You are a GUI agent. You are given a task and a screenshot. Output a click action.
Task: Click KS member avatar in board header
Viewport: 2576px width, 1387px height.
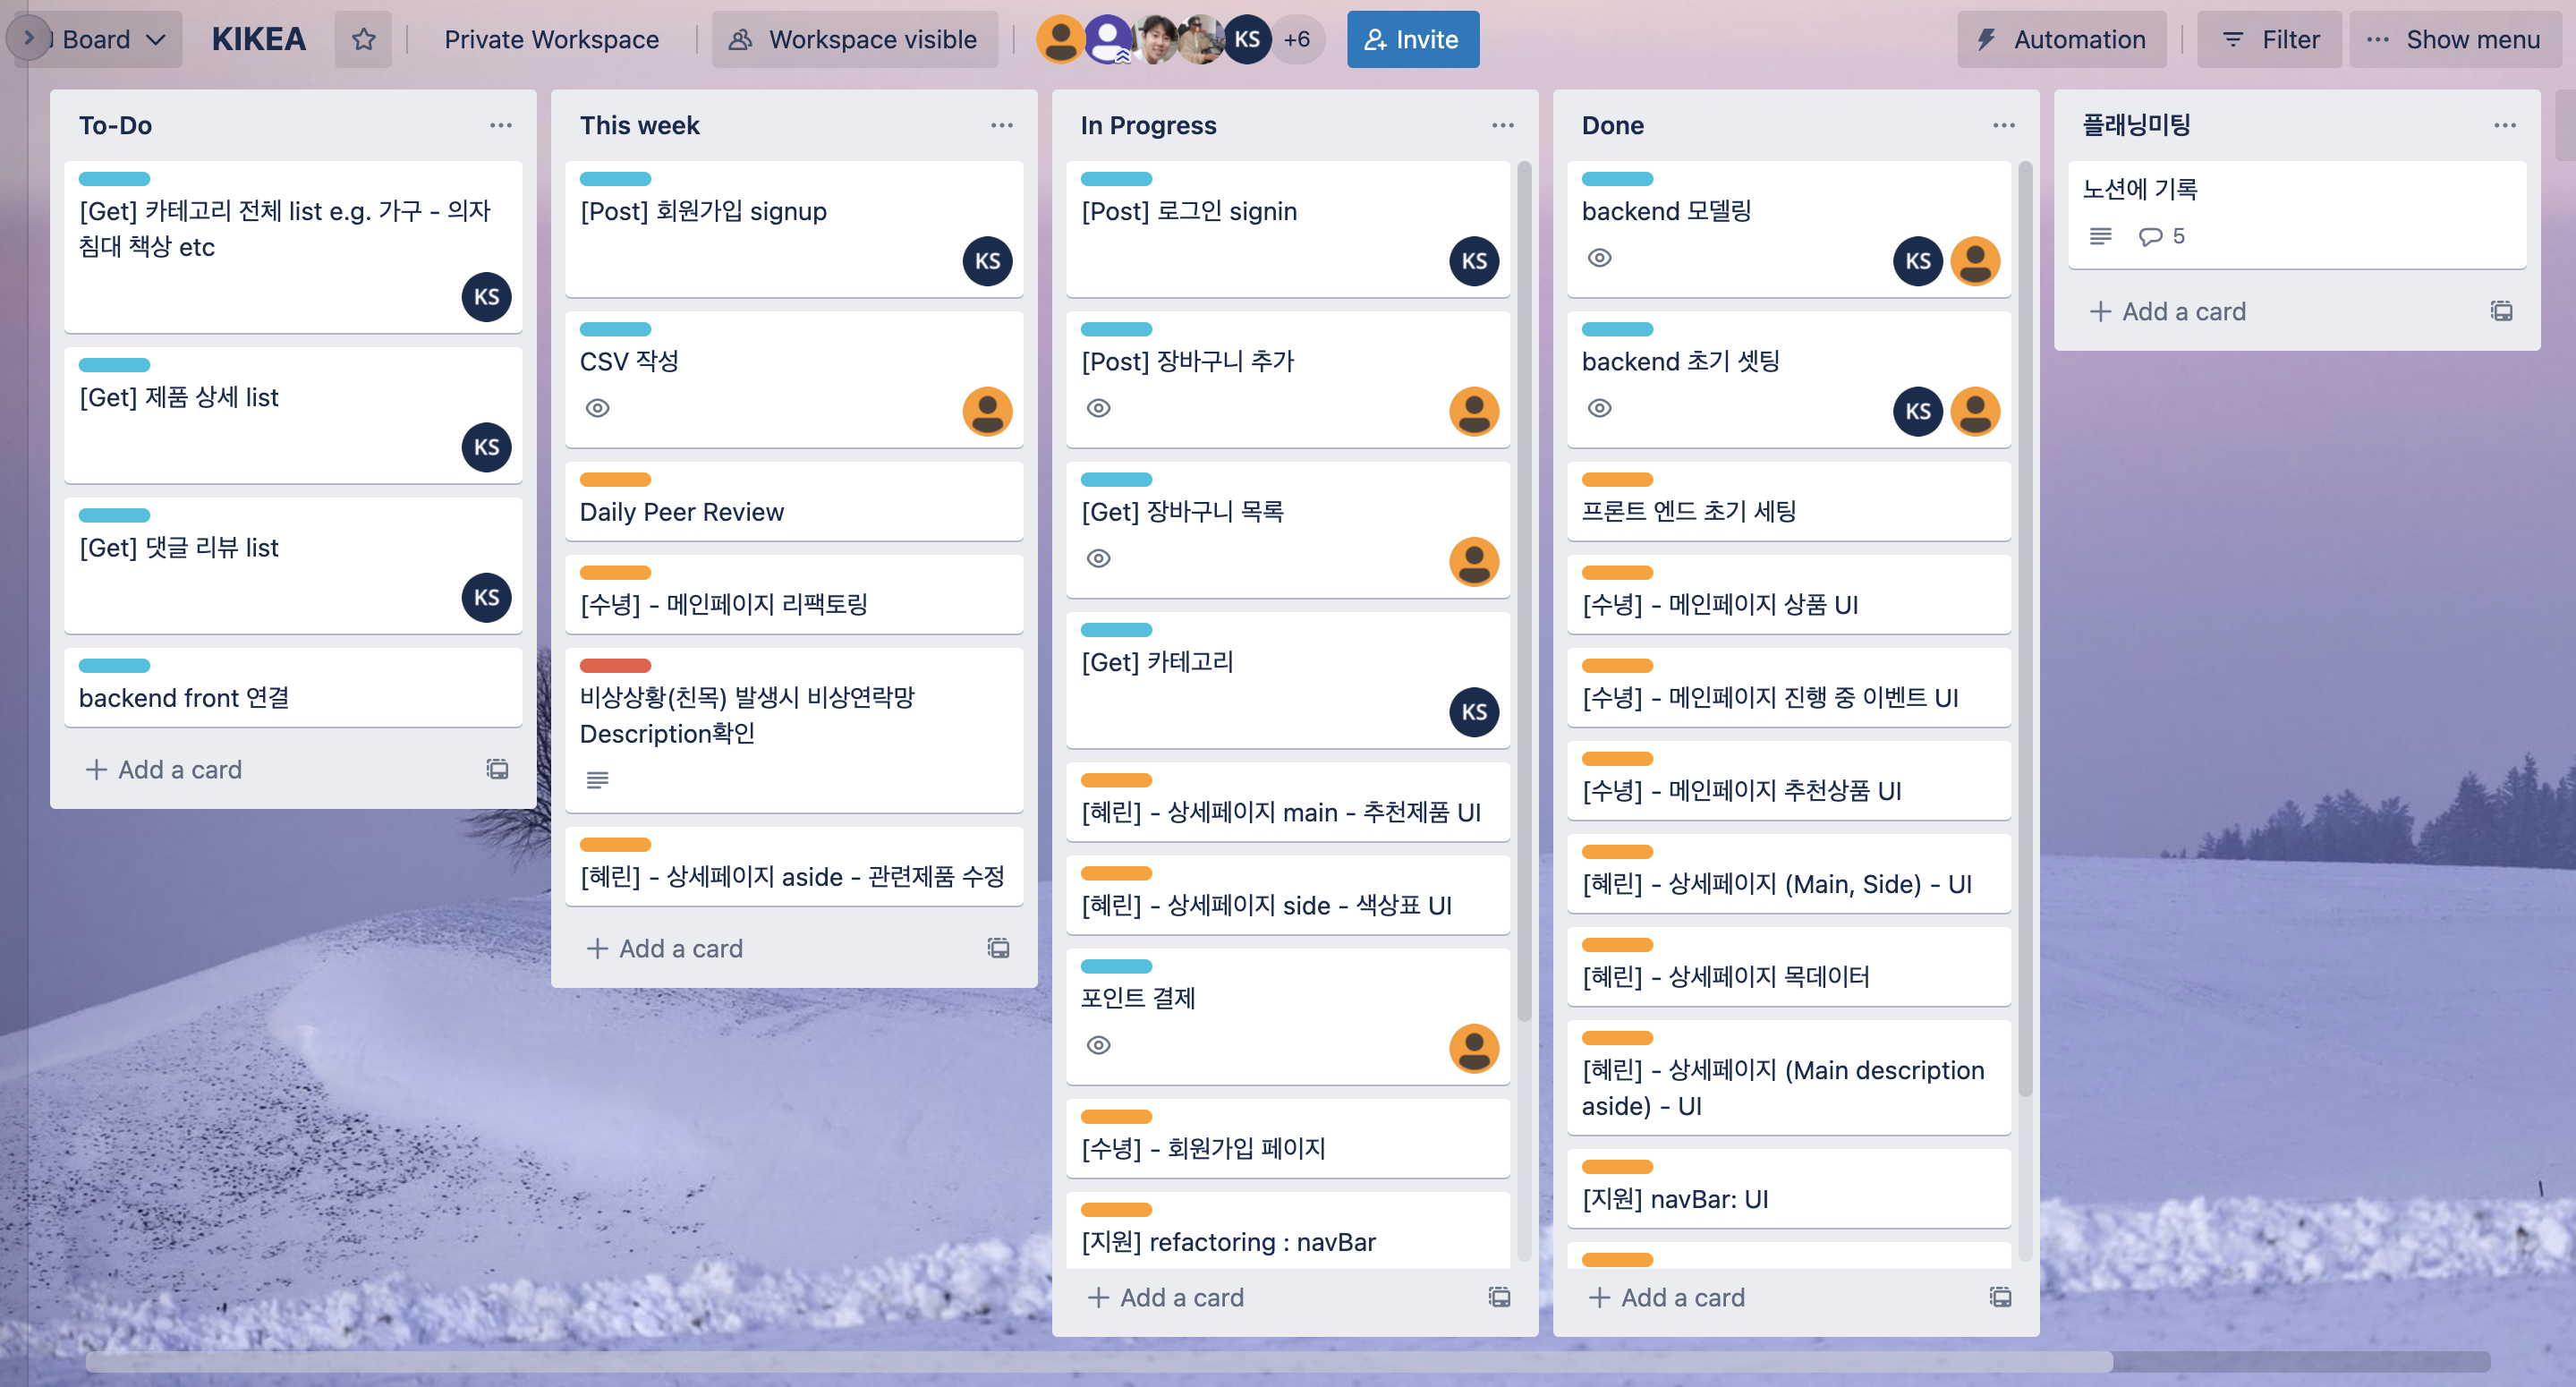coord(1246,39)
